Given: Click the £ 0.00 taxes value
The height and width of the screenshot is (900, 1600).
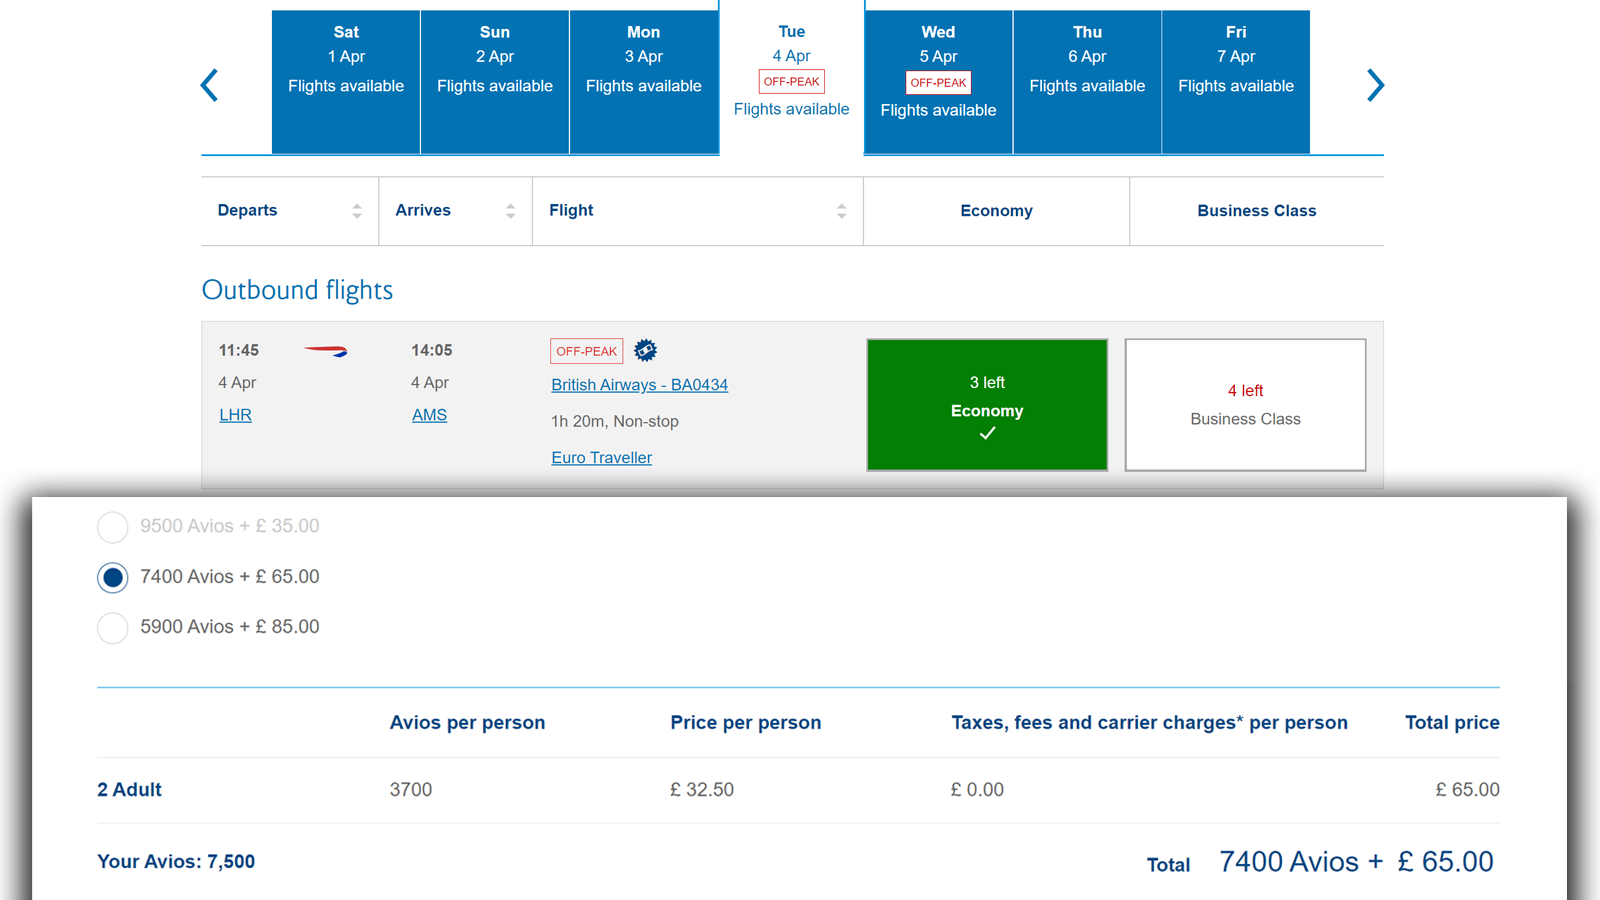Looking at the screenshot, I should (x=977, y=790).
